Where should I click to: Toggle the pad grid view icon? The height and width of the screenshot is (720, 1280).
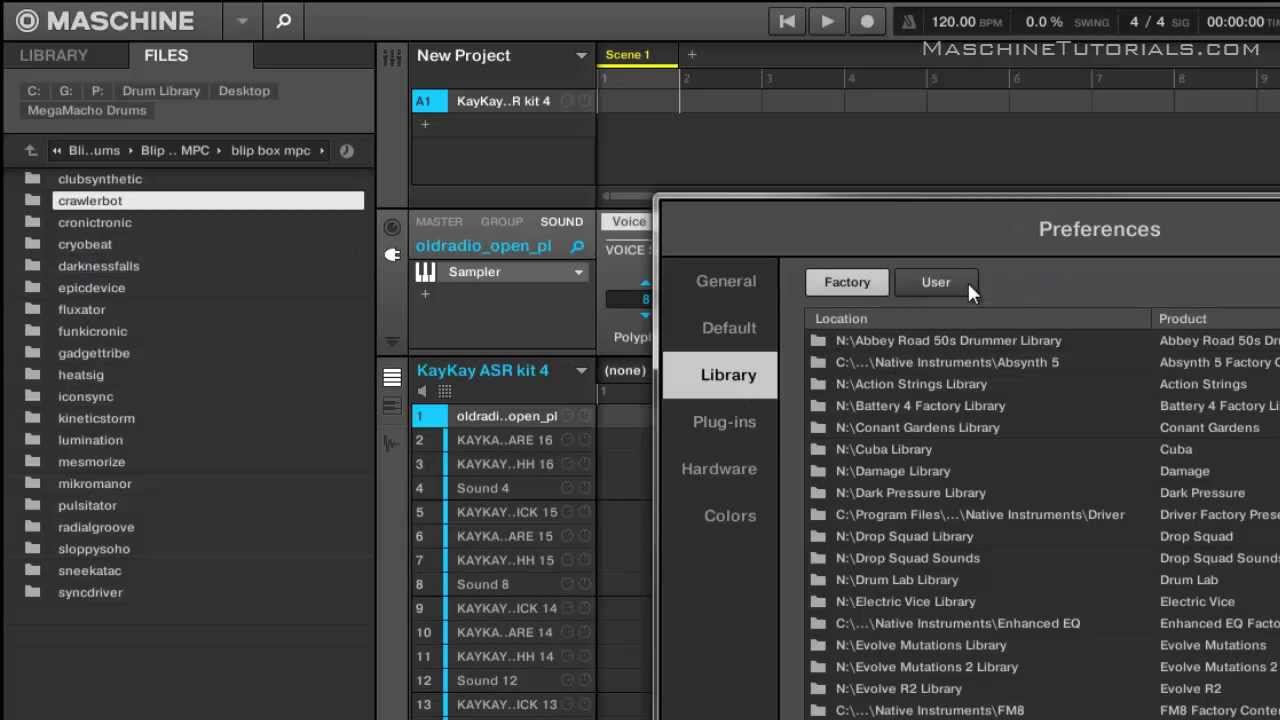[445, 392]
